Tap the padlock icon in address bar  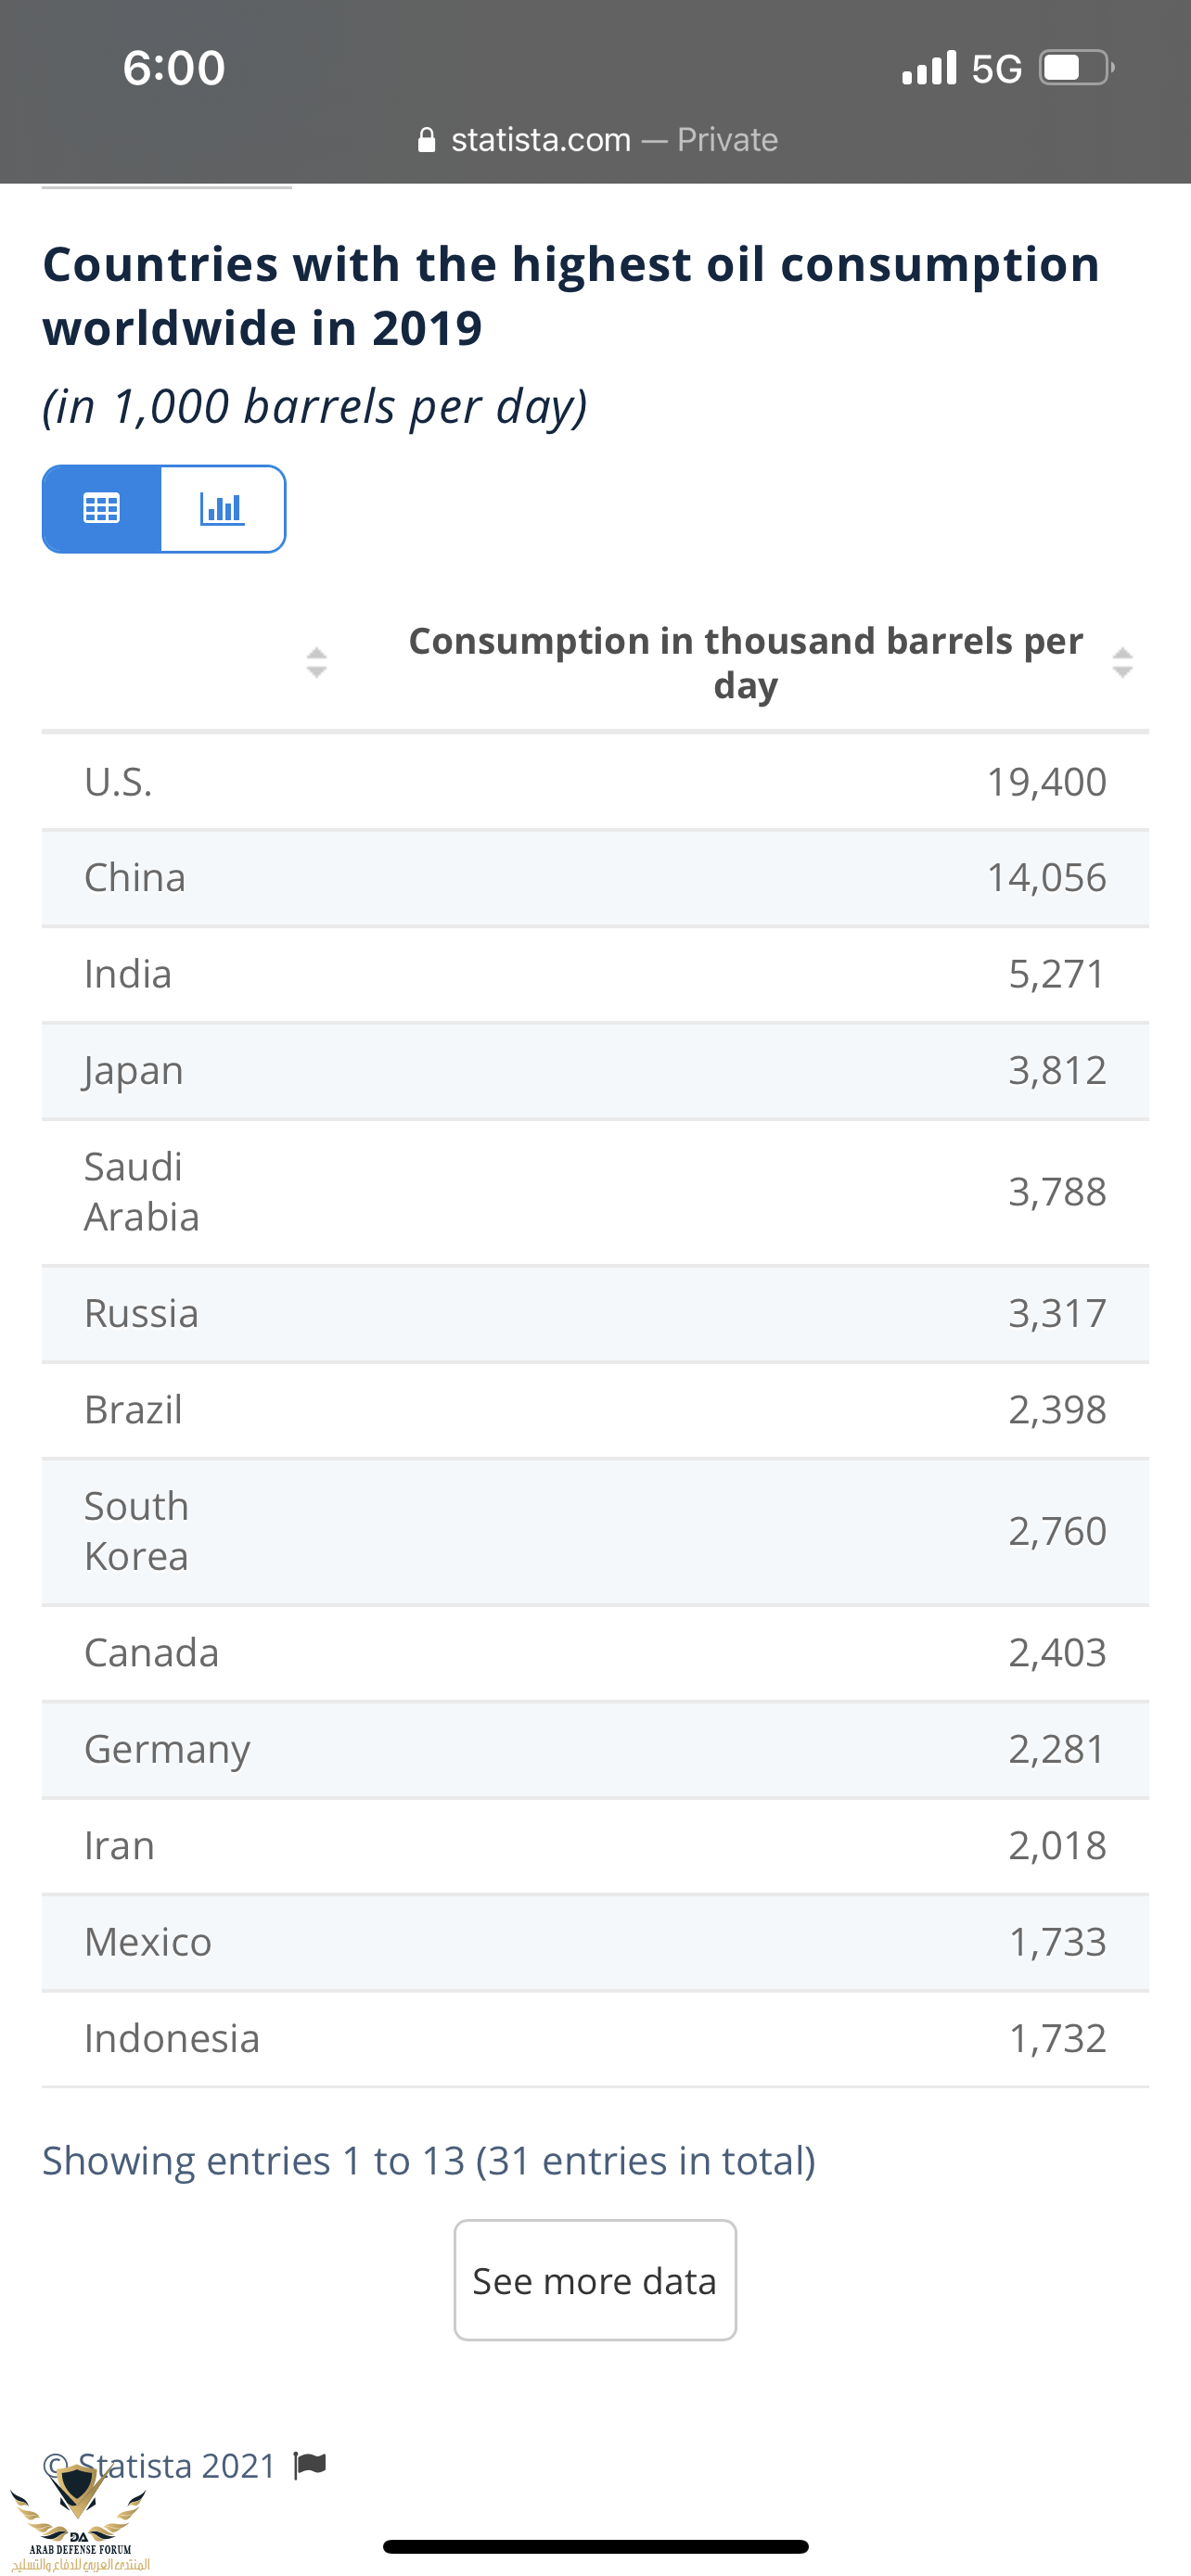tap(427, 140)
